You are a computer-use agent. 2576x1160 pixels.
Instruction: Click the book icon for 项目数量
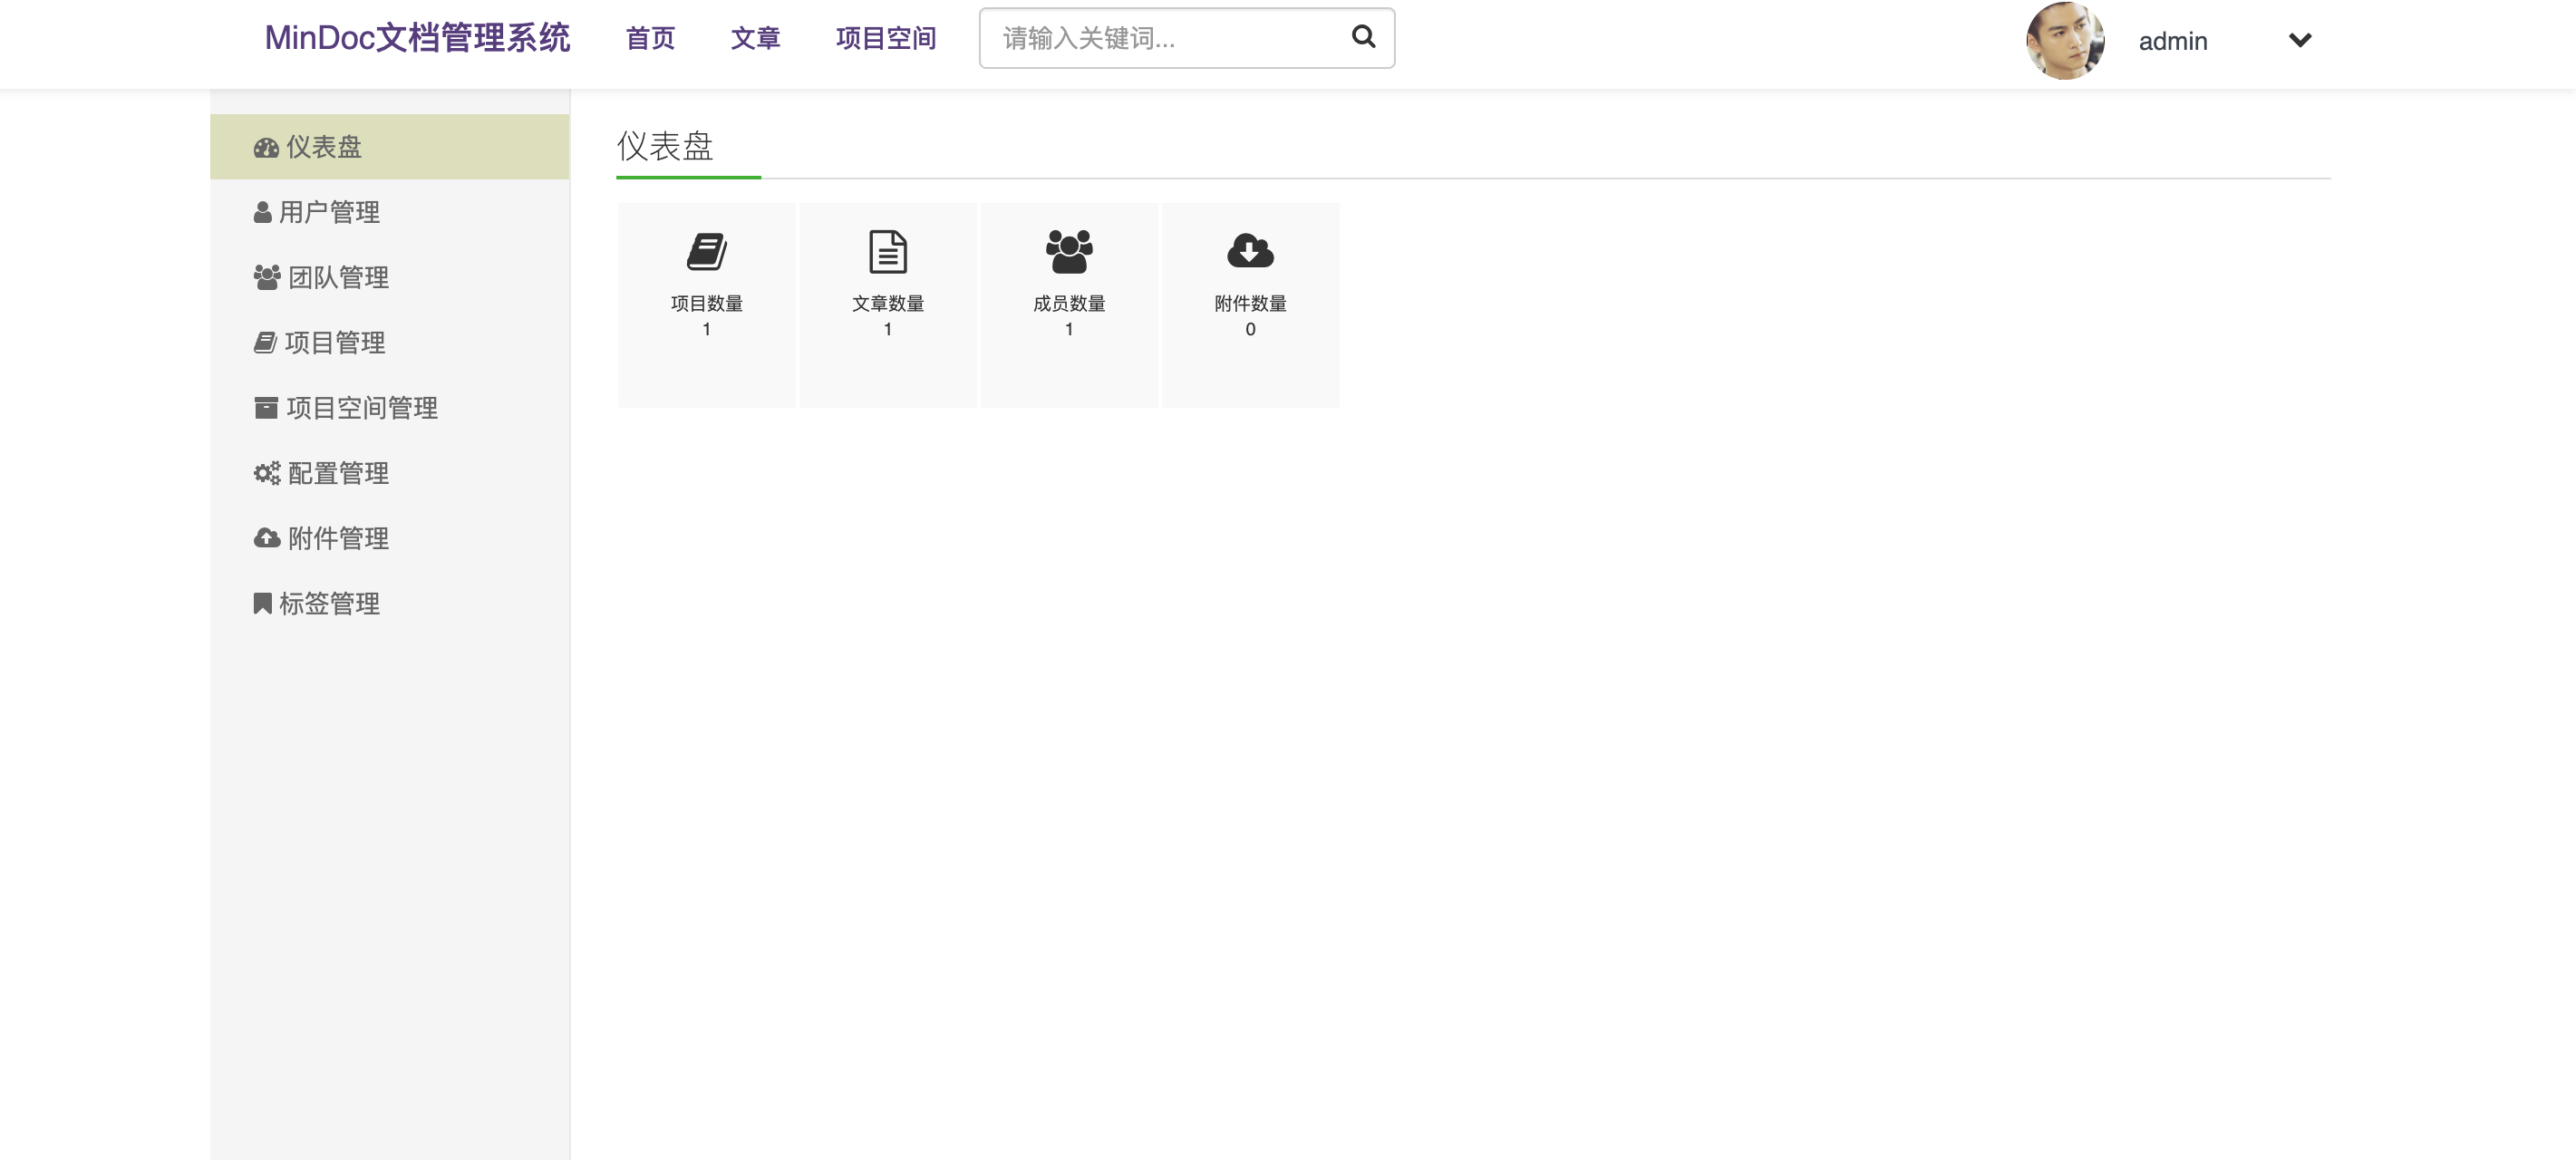(706, 252)
